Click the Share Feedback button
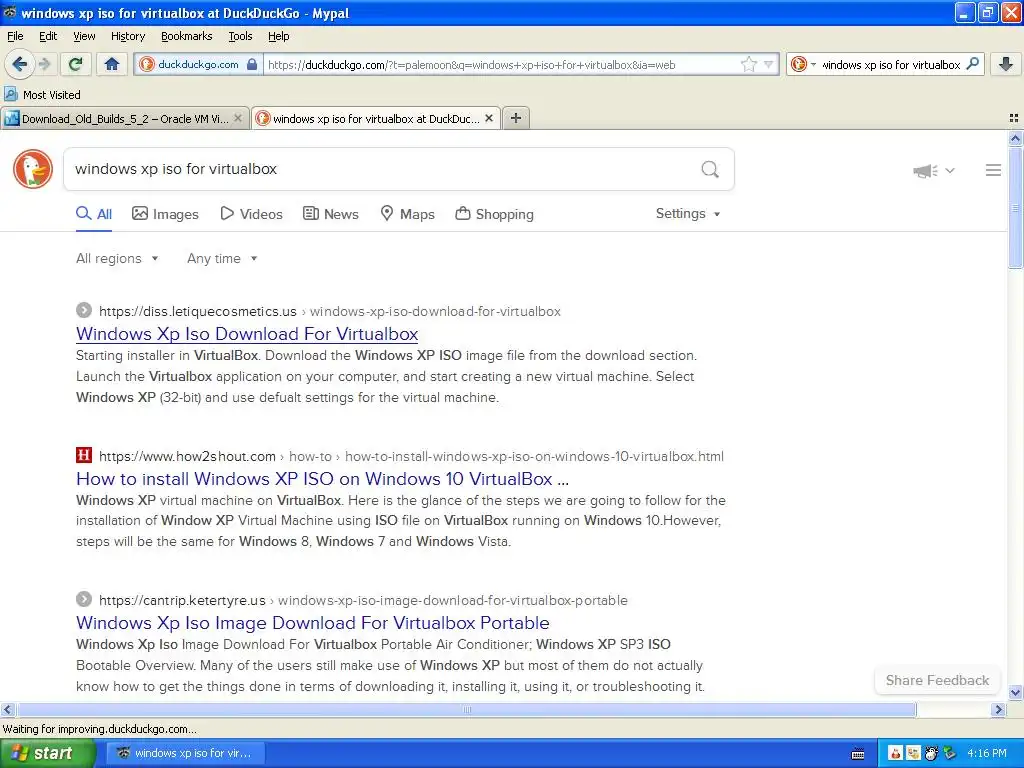Image resolution: width=1024 pixels, height=768 pixels. [x=937, y=680]
